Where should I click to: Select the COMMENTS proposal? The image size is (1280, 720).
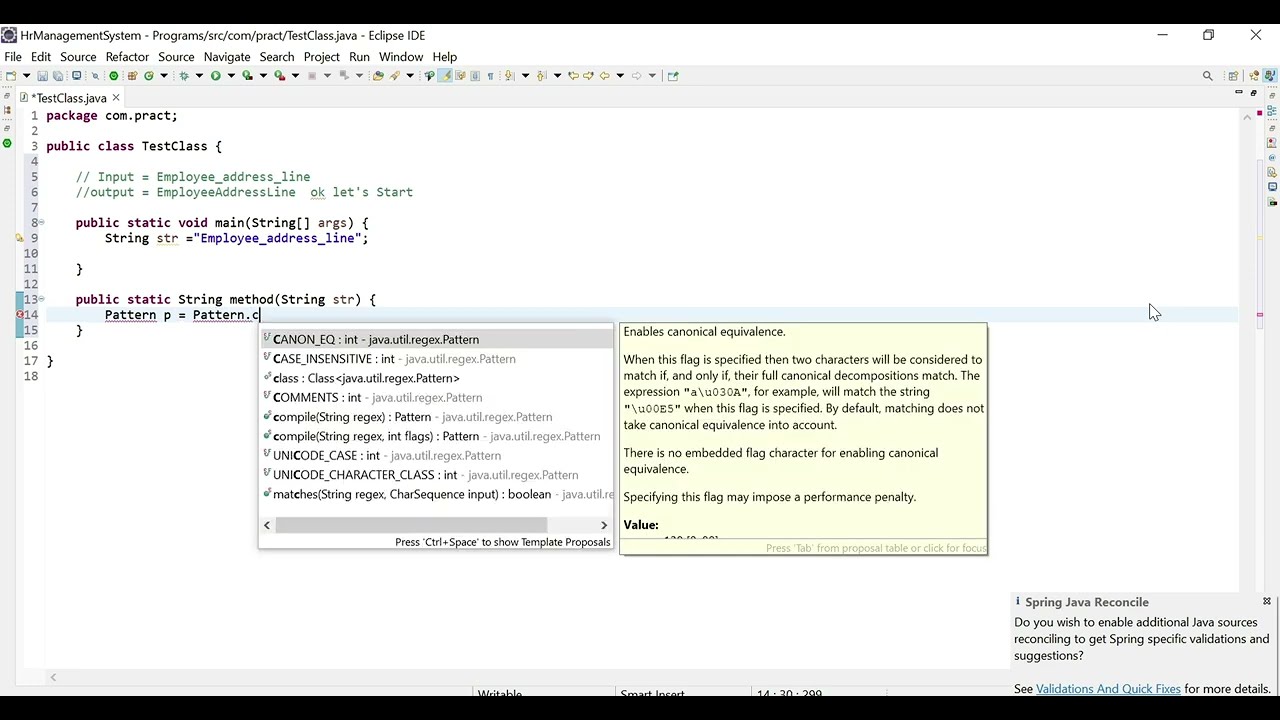click(436, 398)
